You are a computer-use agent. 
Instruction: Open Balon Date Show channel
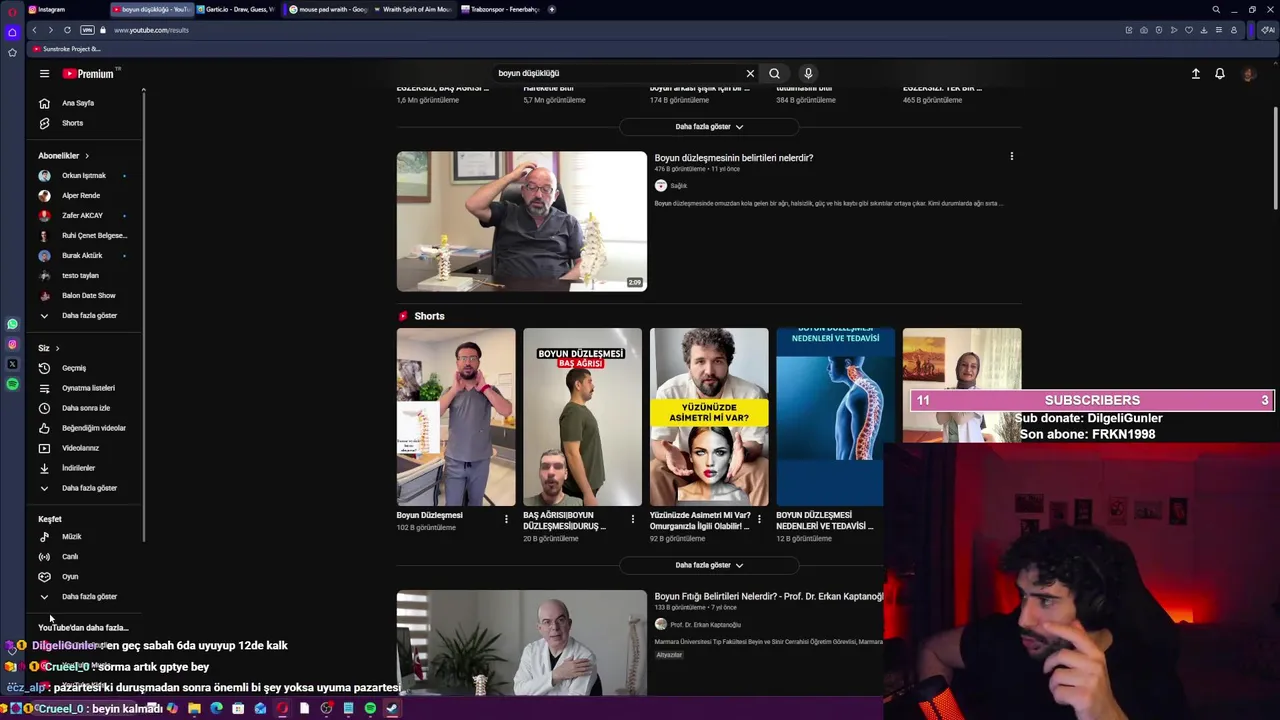point(88,296)
